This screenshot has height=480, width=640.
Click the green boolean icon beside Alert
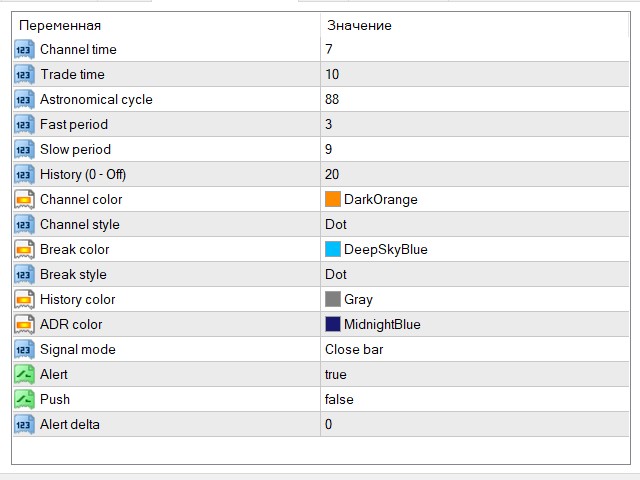tap(24, 374)
